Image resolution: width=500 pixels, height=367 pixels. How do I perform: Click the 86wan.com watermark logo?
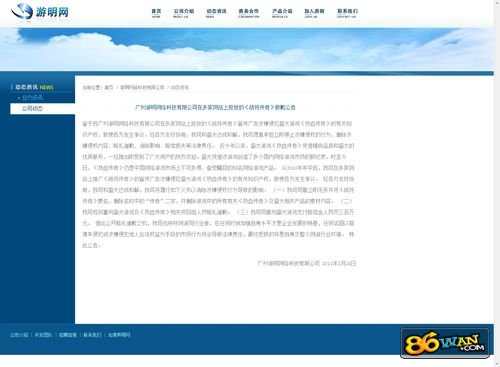pos(445,343)
